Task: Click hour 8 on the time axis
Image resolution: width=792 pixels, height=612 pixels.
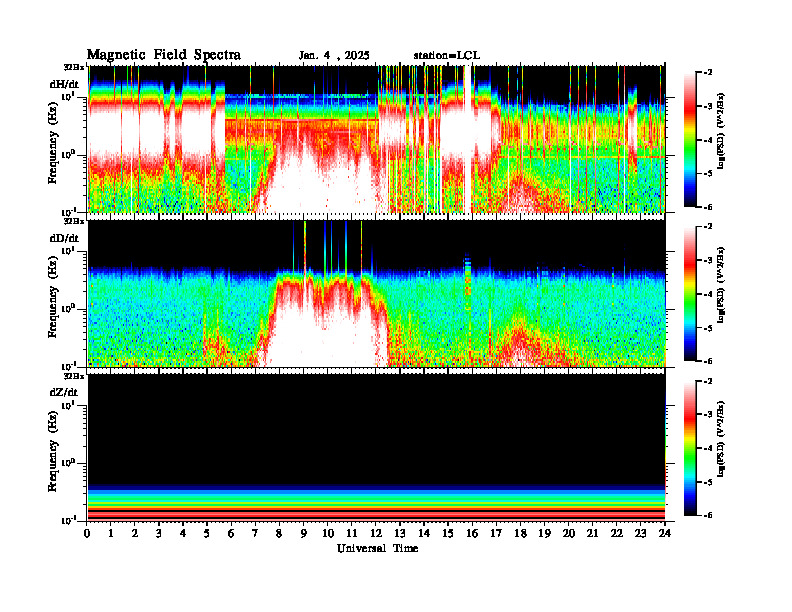Action: 279,533
